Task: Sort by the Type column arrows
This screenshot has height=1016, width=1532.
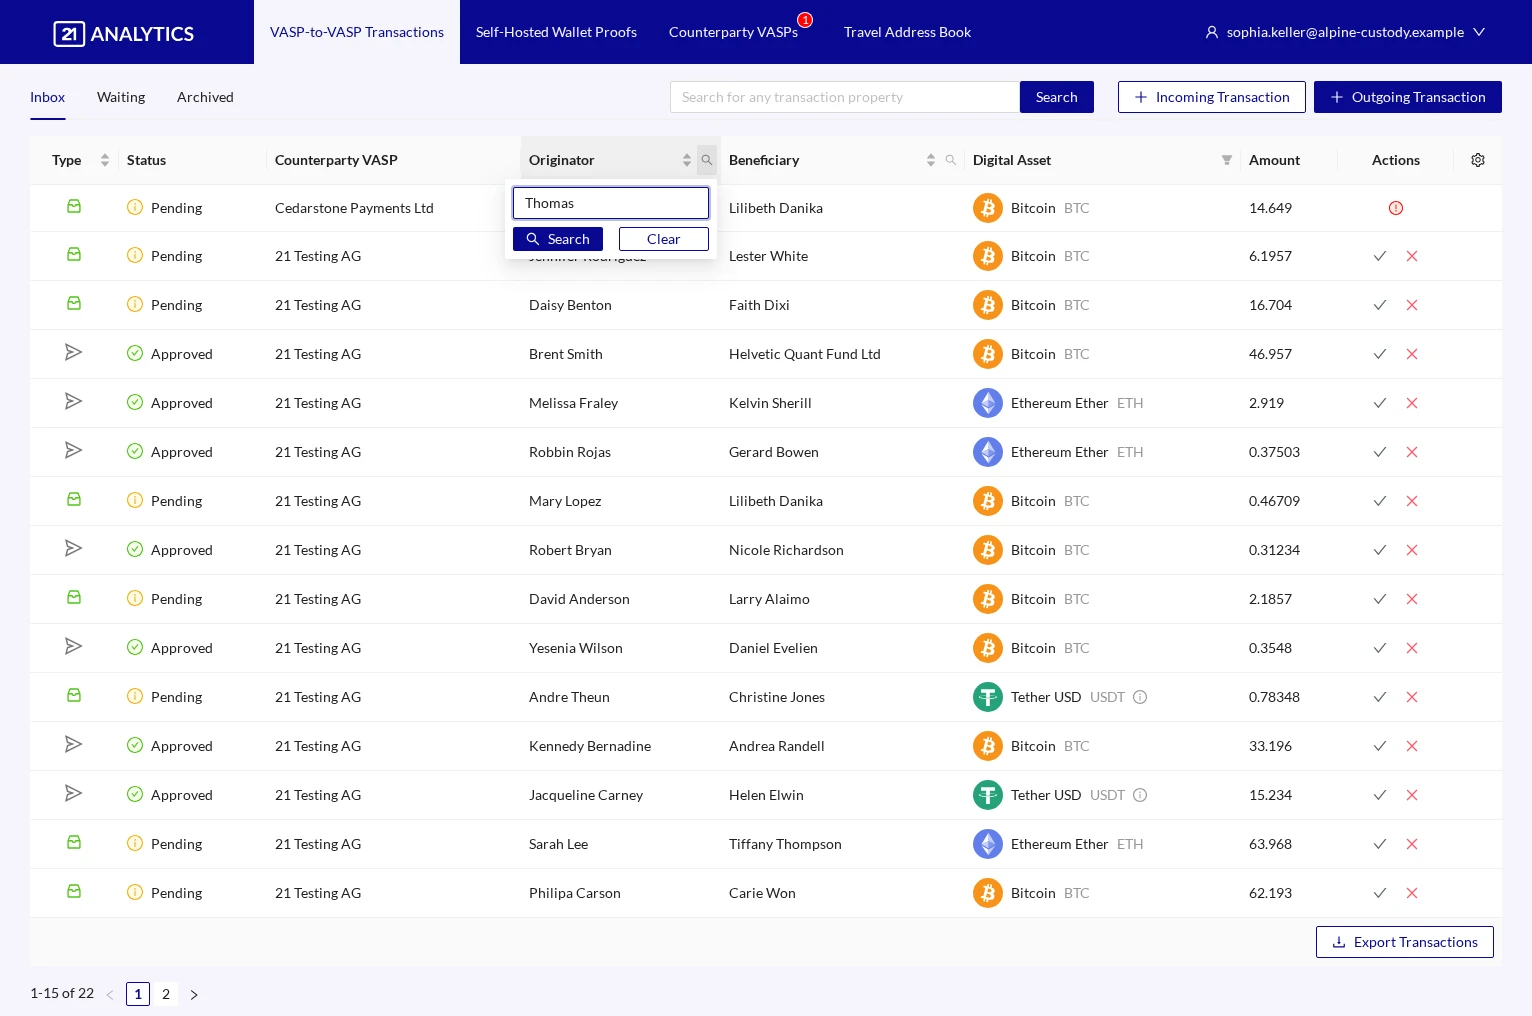Action: [105, 160]
